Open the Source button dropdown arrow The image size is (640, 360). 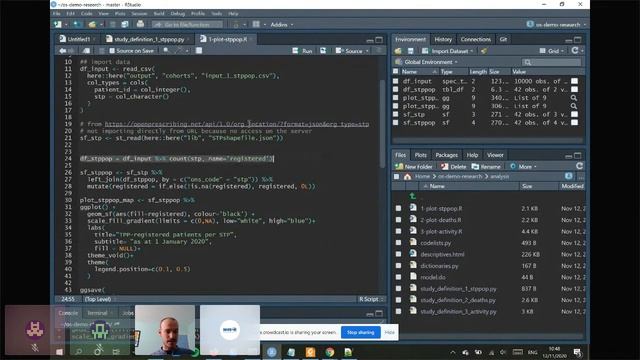click(x=367, y=51)
